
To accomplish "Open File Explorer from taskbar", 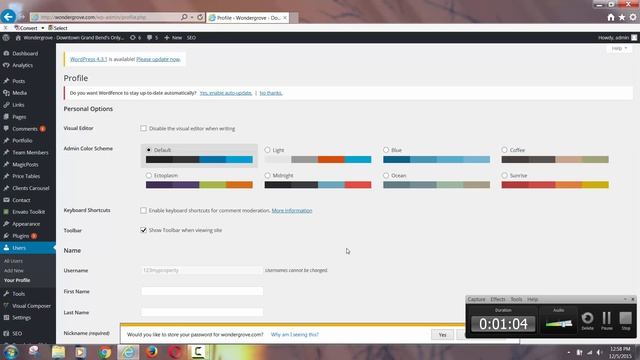I will coord(58,352).
